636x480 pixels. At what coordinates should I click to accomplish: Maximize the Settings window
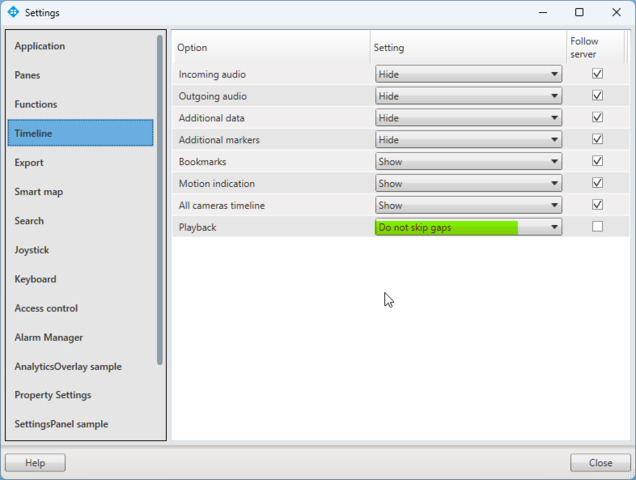coord(579,13)
